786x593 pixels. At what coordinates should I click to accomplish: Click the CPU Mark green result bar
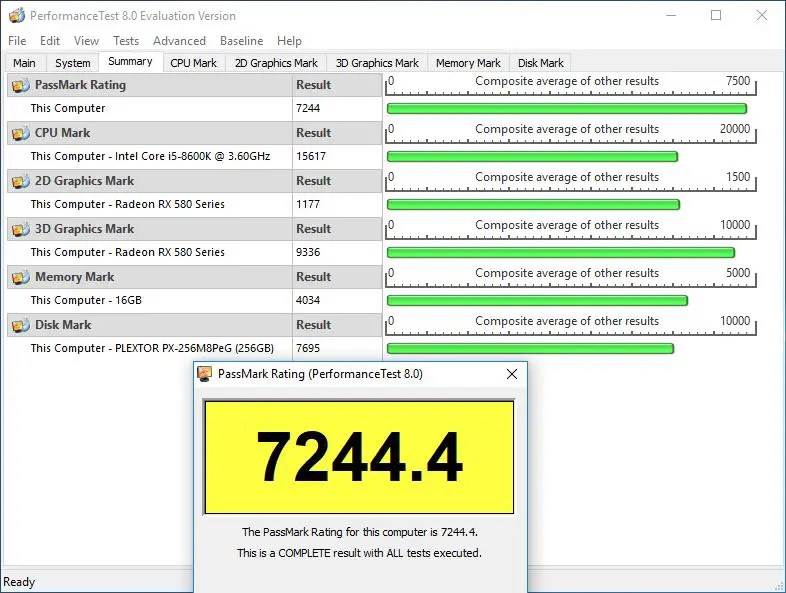[x=532, y=156]
